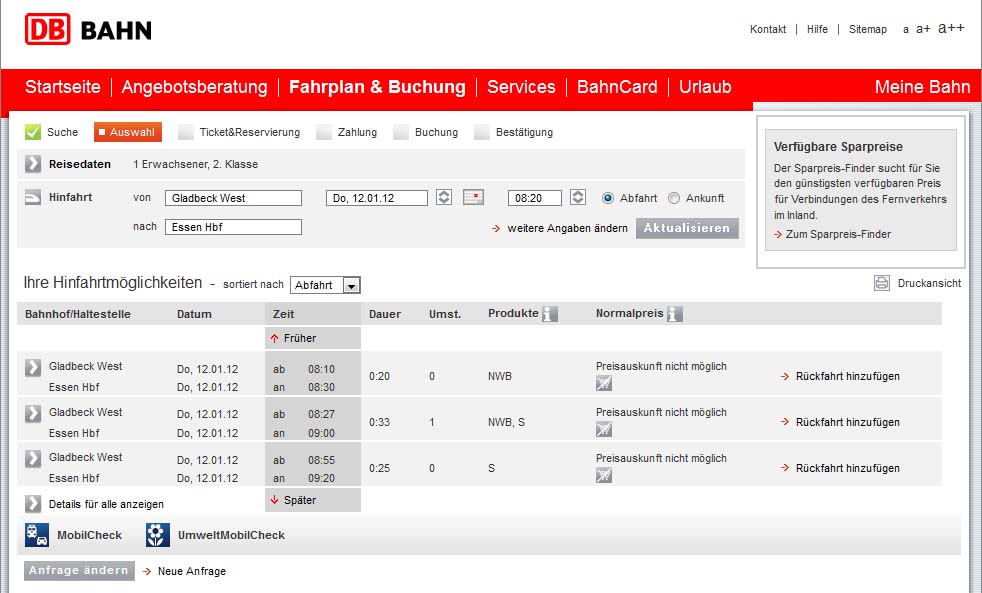Expand details for the 08:10 connection
Screen dimensions: 982x593
(33, 367)
